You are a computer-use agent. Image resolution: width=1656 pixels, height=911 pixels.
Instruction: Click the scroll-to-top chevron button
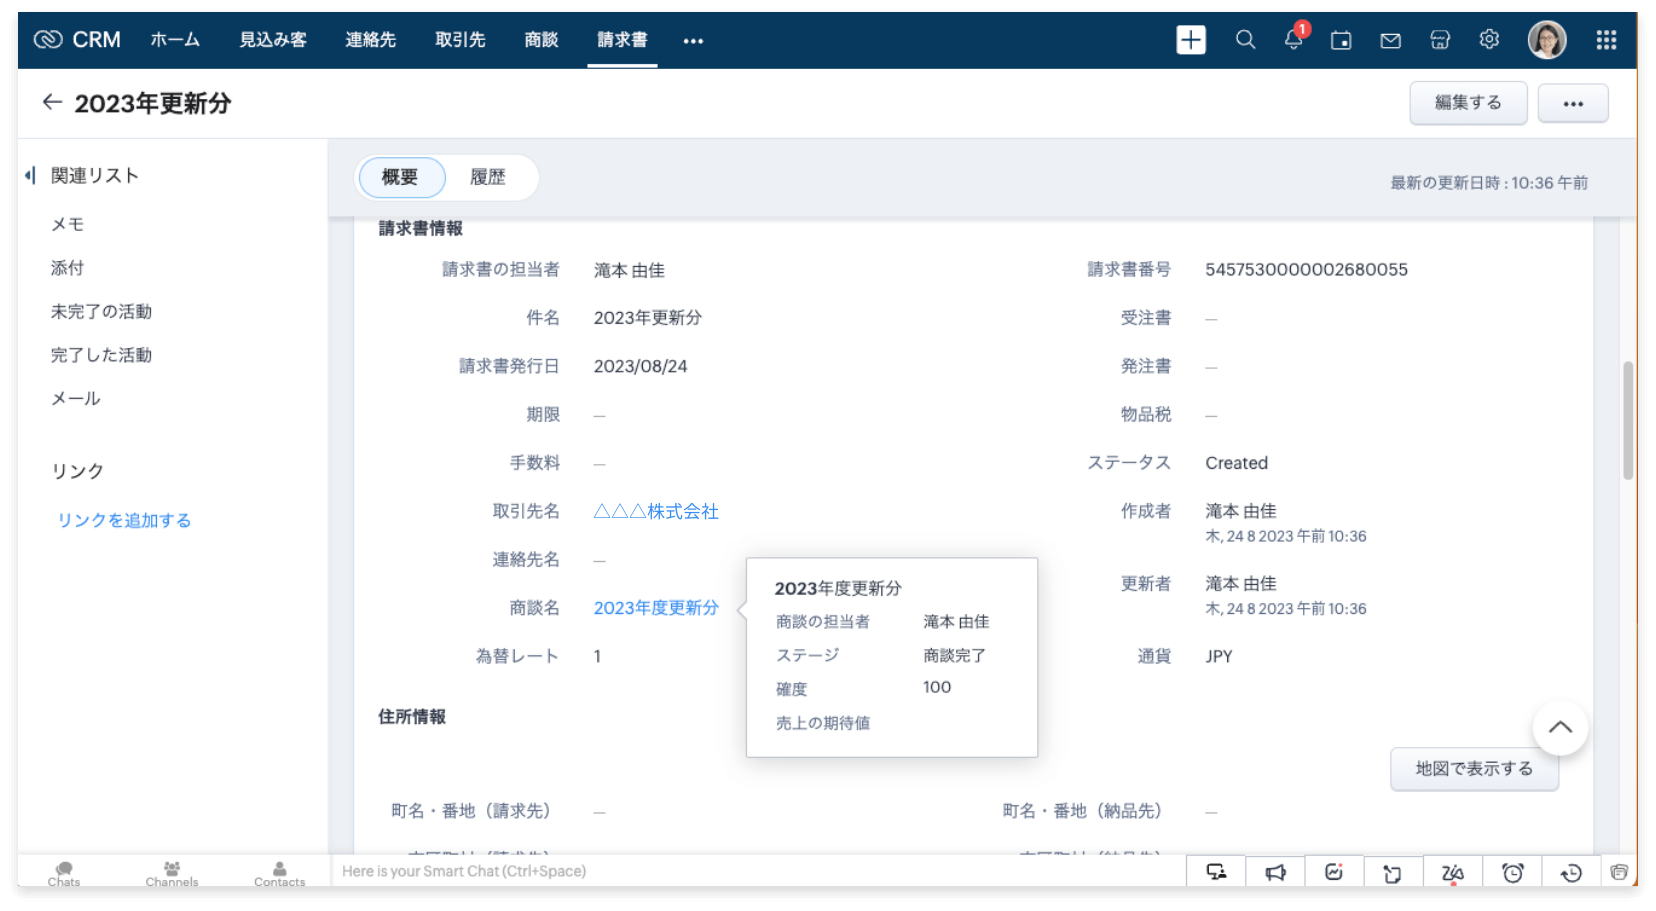click(x=1560, y=728)
